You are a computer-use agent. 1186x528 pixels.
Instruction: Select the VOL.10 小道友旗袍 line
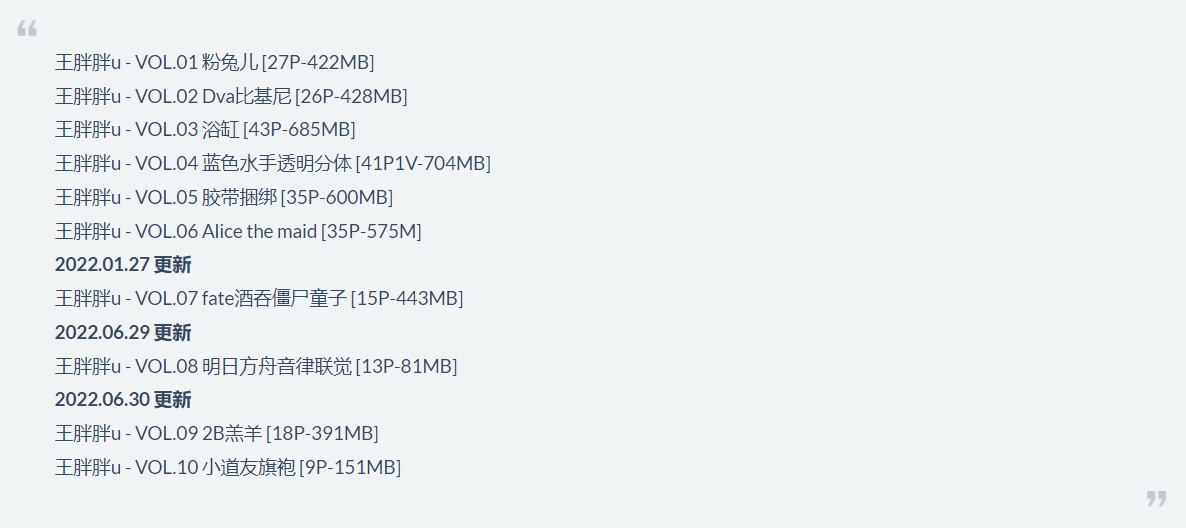pos(228,467)
